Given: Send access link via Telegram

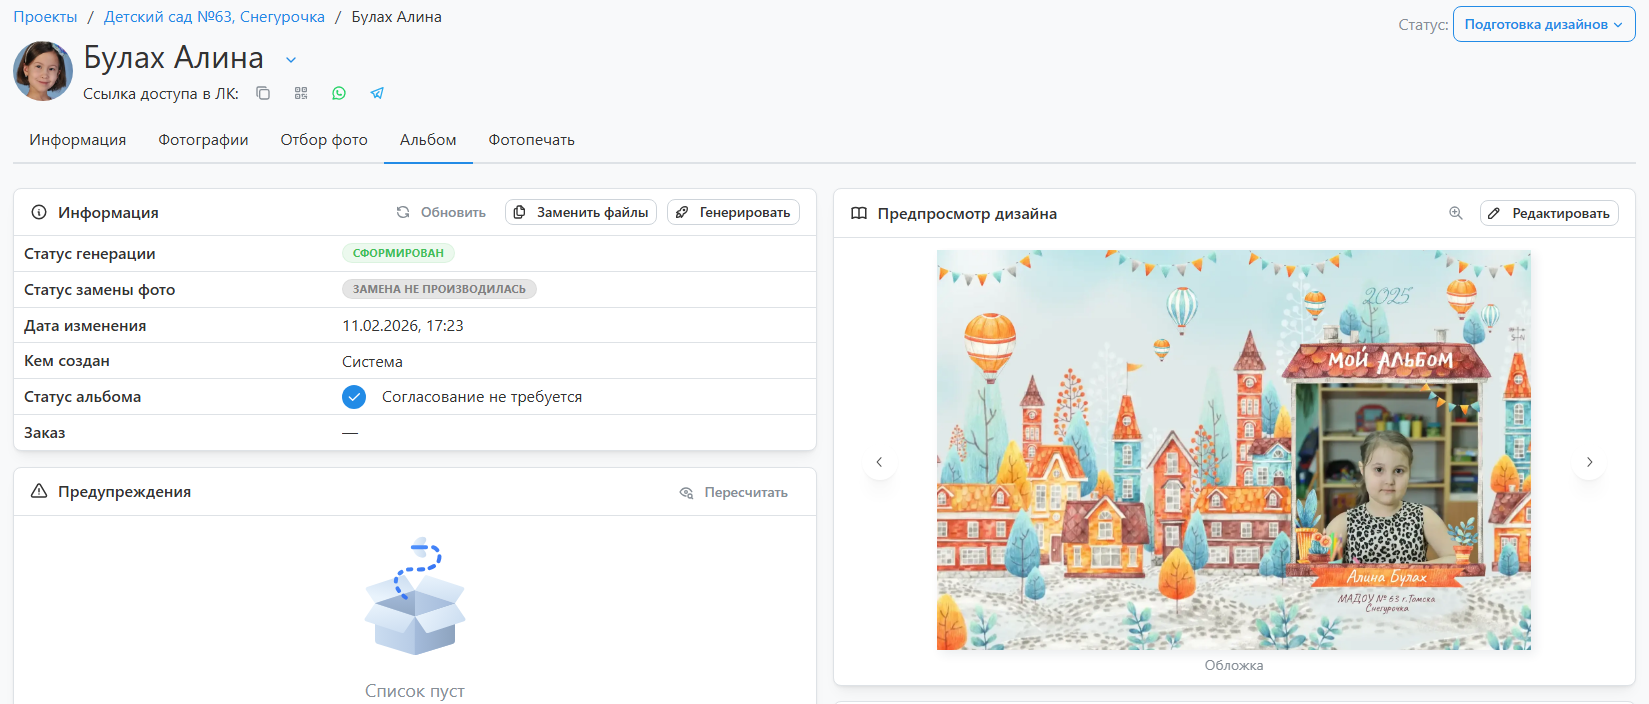Looking at the screenshot, I should pyautogui.click(x=377, y=93).
